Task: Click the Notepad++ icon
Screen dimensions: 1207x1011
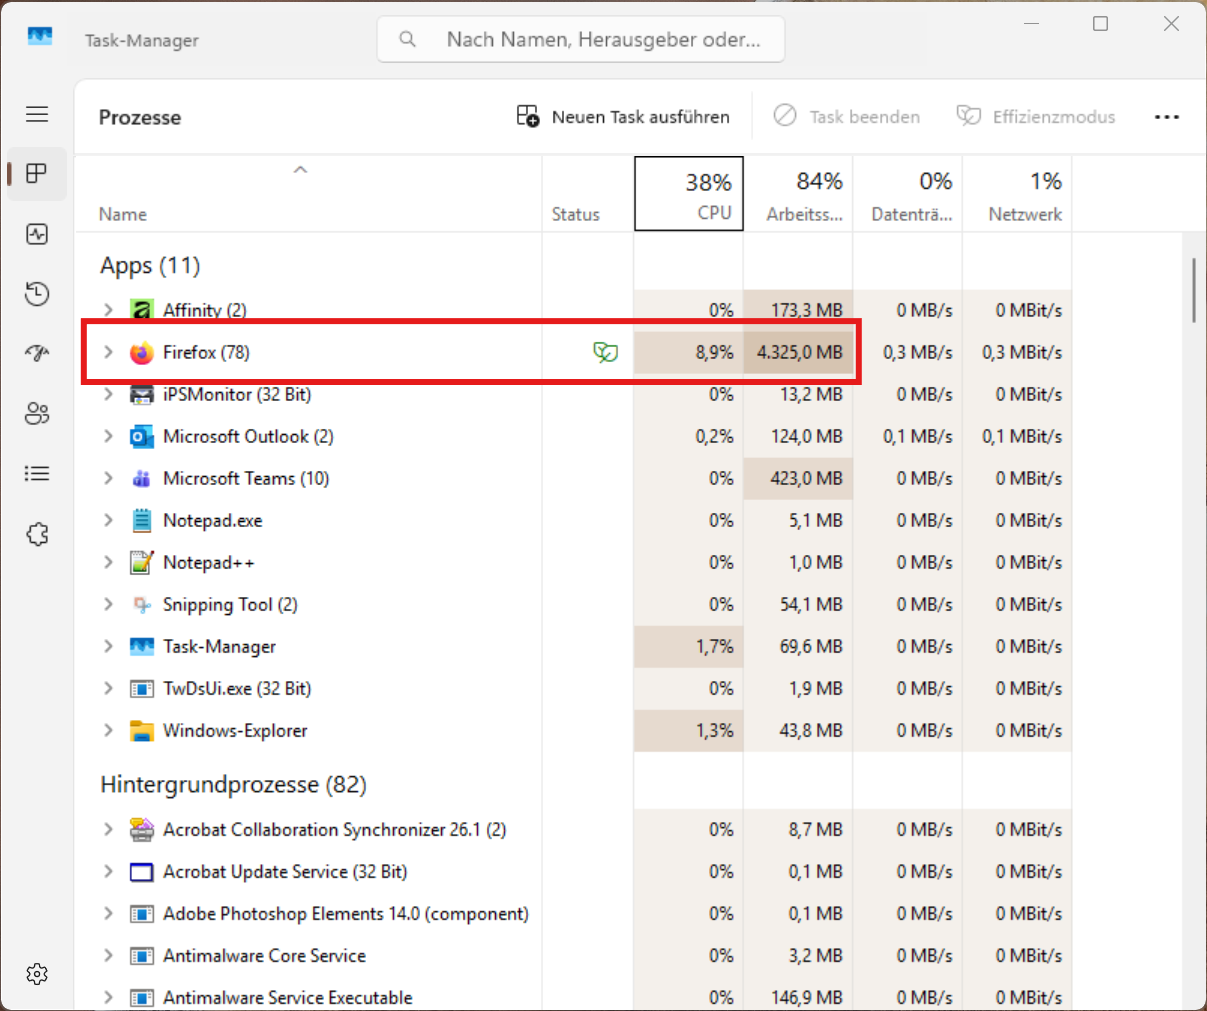Action: (142, 562)
